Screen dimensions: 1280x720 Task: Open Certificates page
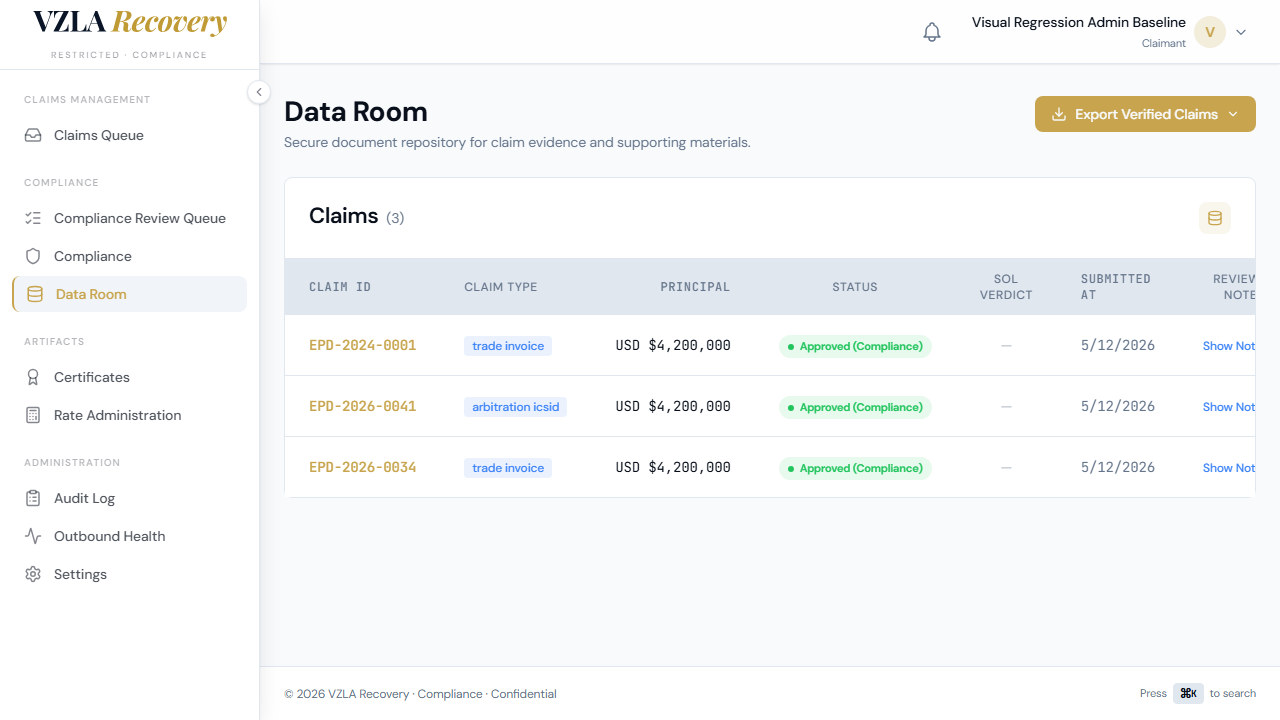(129, 377)
